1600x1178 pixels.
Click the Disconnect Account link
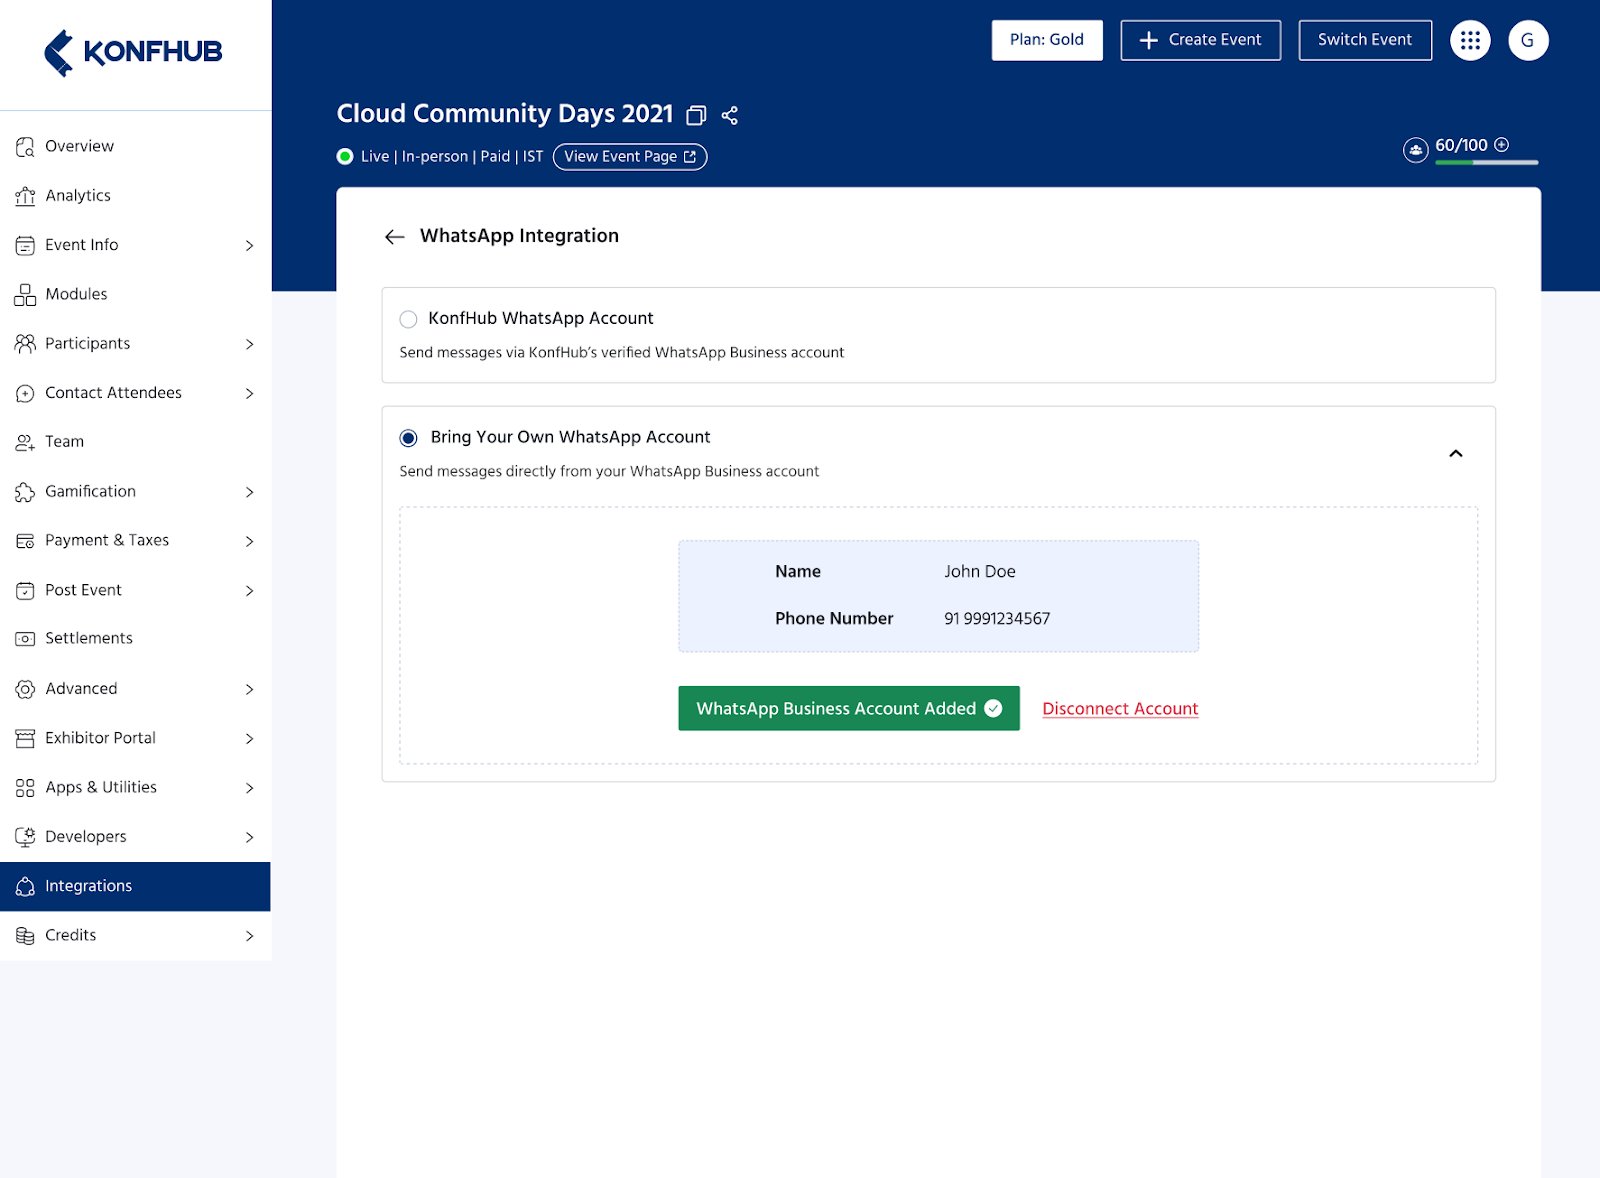[x=1120, y=709]
